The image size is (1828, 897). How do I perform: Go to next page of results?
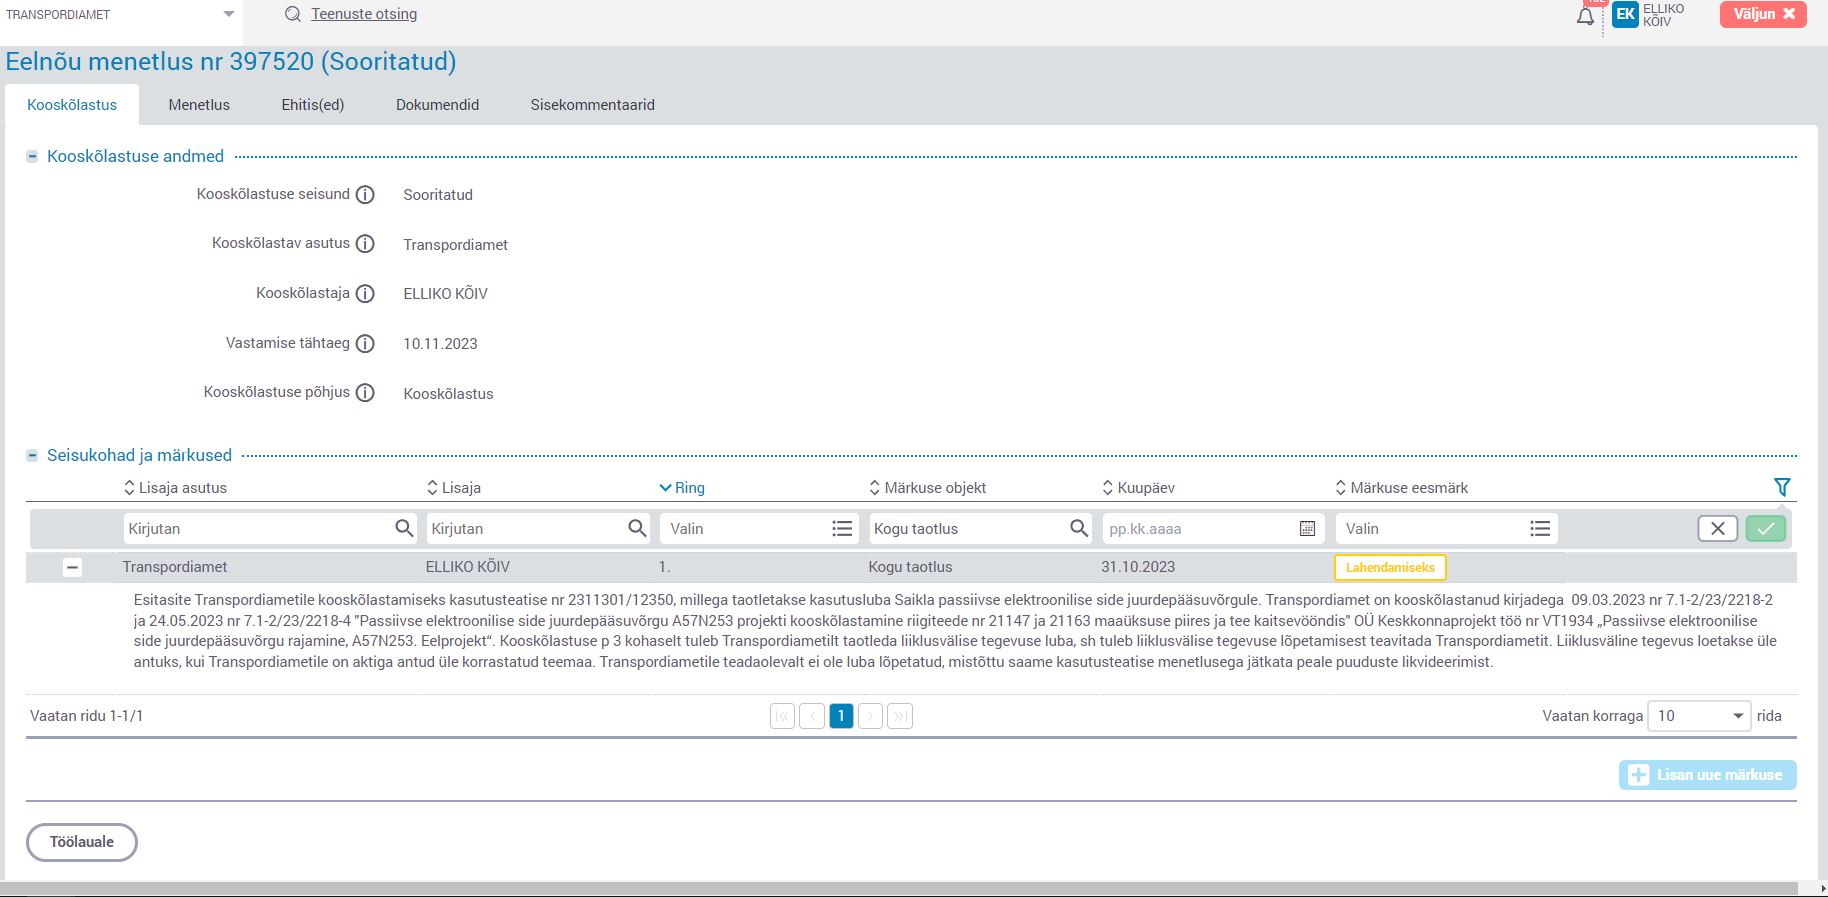point(871,716)
